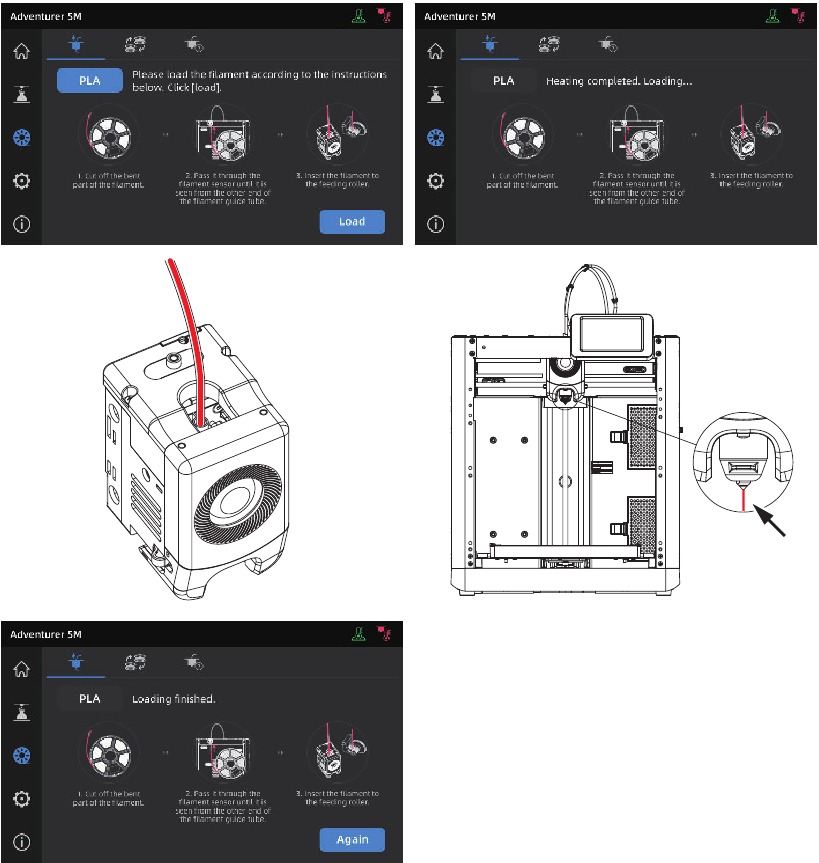The image size is (819, 863).
Task: Select filament wheel icon on 'Loading finished' screen
Action: [x=21, y=756]
